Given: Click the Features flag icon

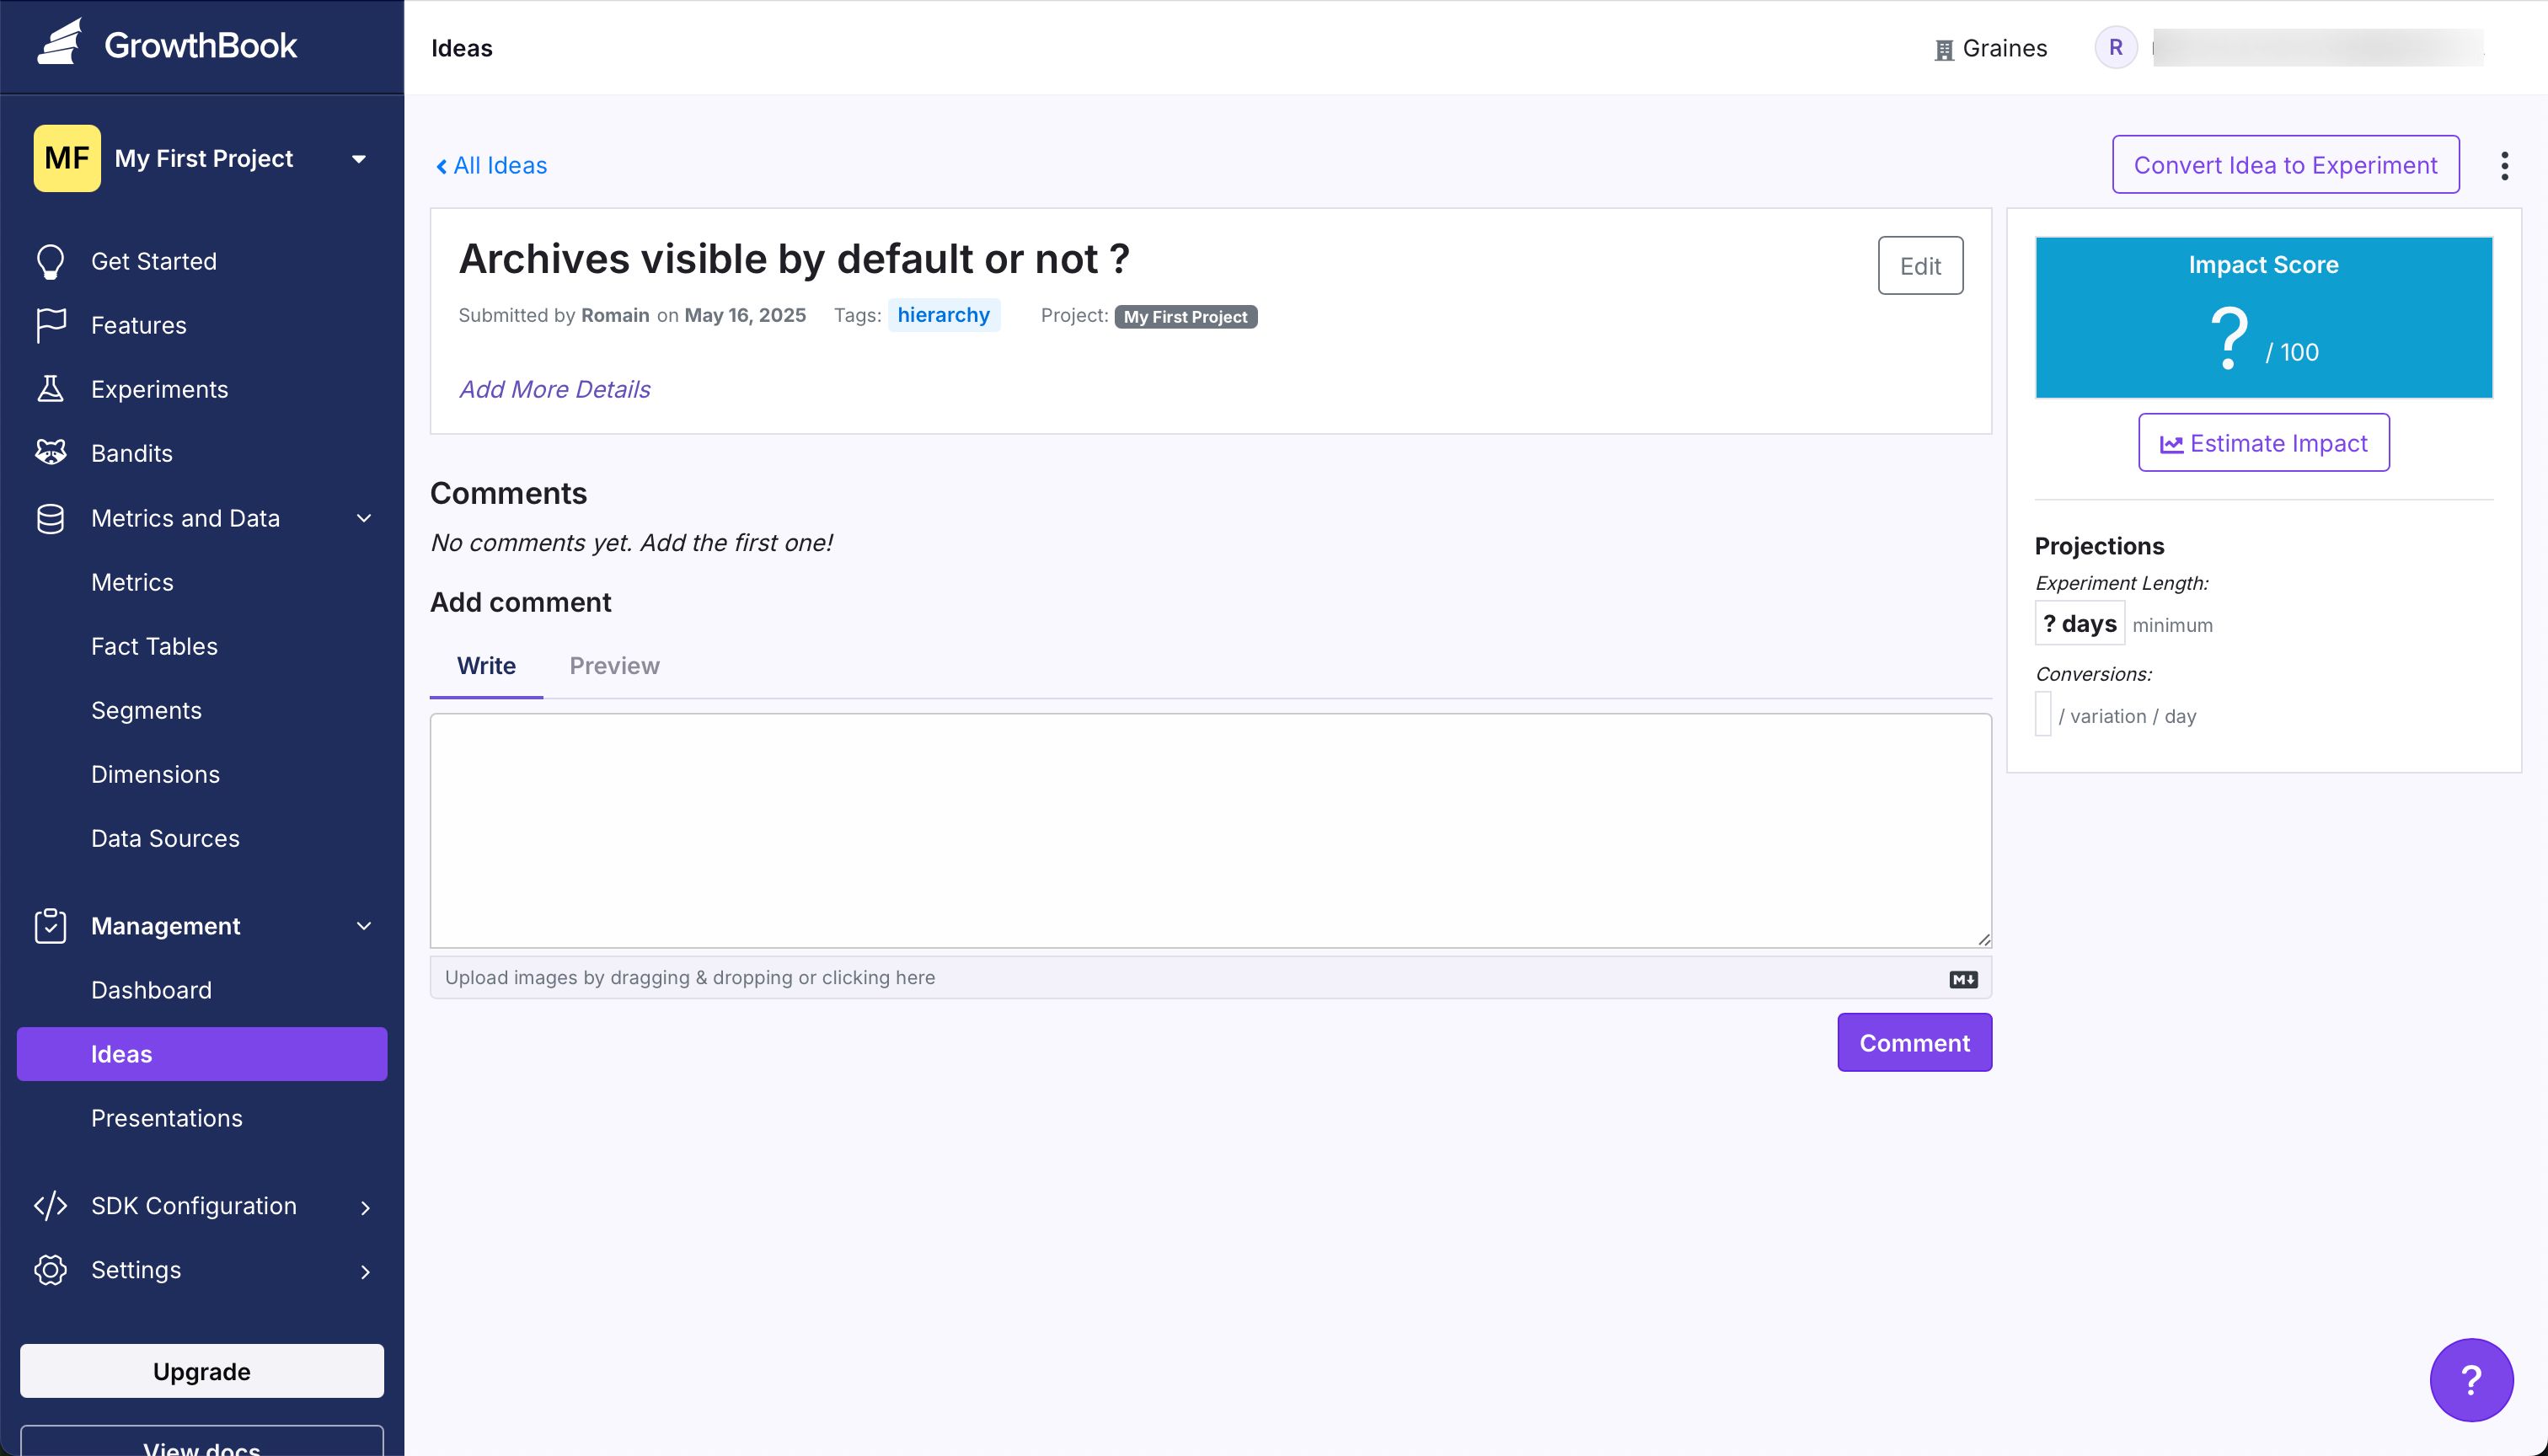Looking at the screenshot, I should click(50, 325).
